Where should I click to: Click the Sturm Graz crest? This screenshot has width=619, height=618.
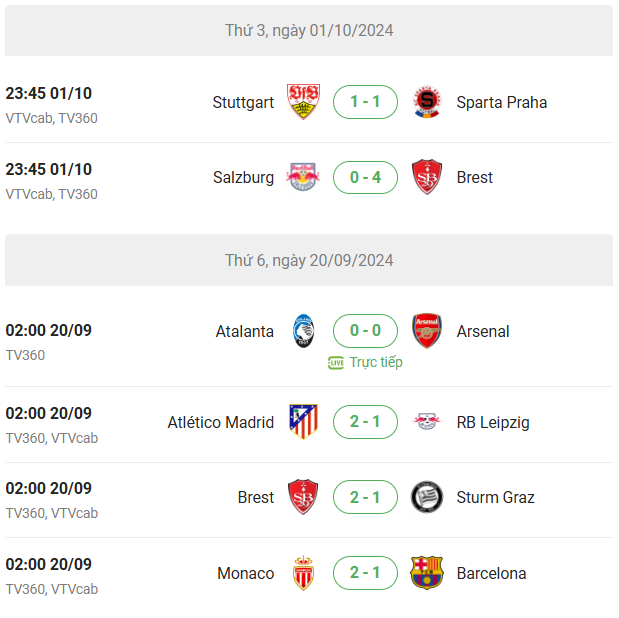coord(427,497)
